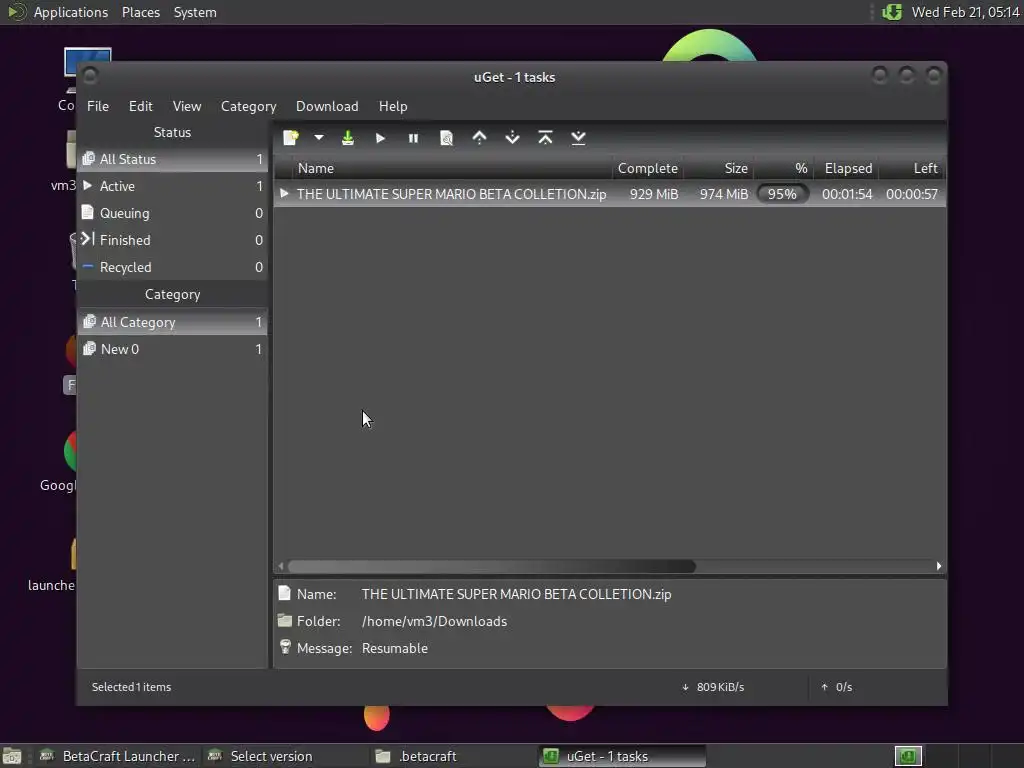Click the 95% progress bar

(782, 194)
